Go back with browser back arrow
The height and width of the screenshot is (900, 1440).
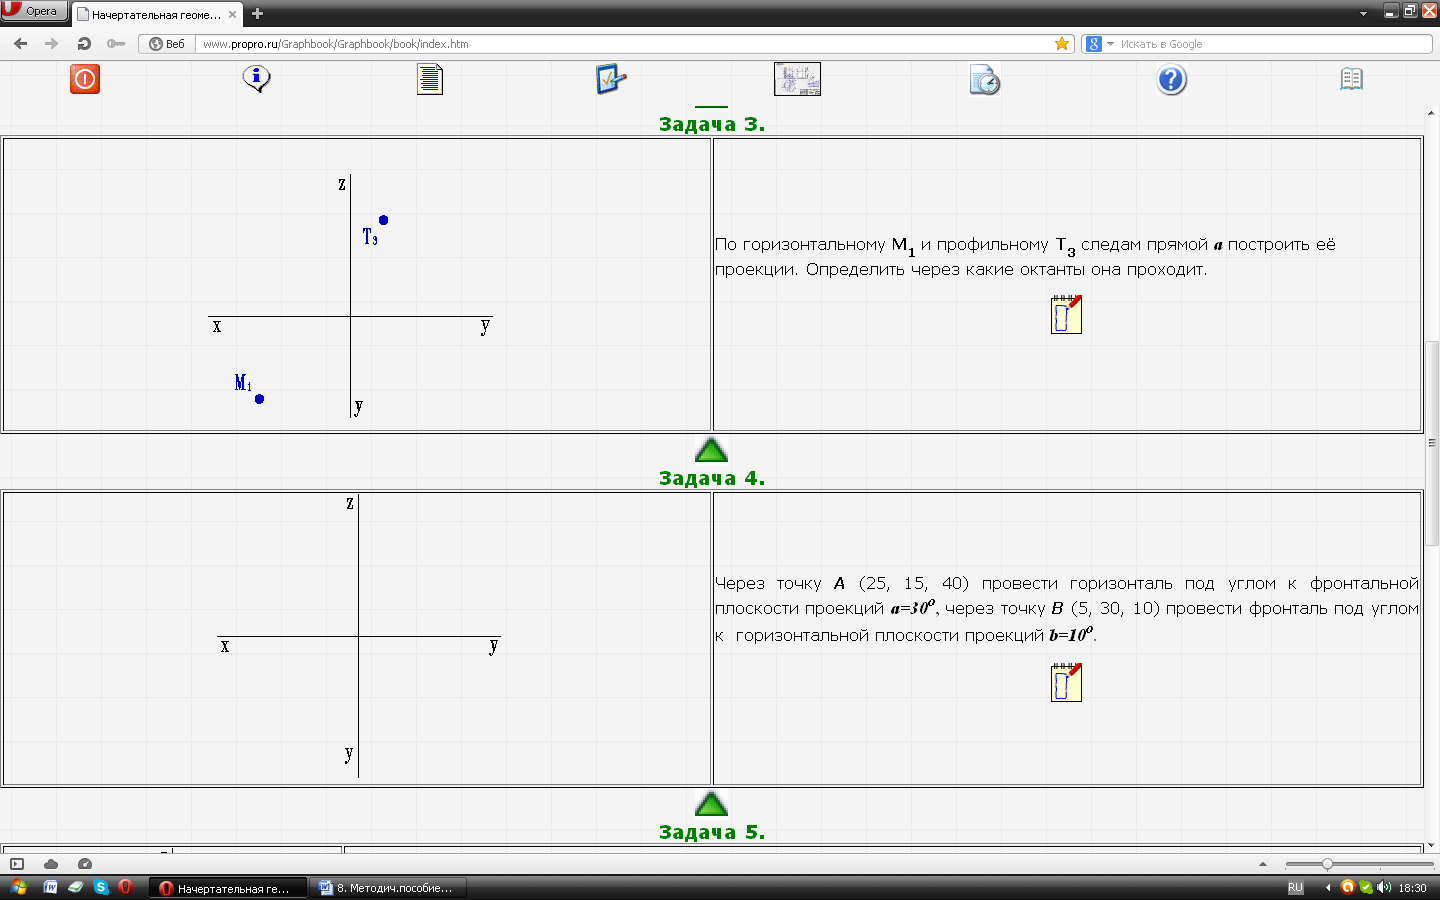point(20,44)
